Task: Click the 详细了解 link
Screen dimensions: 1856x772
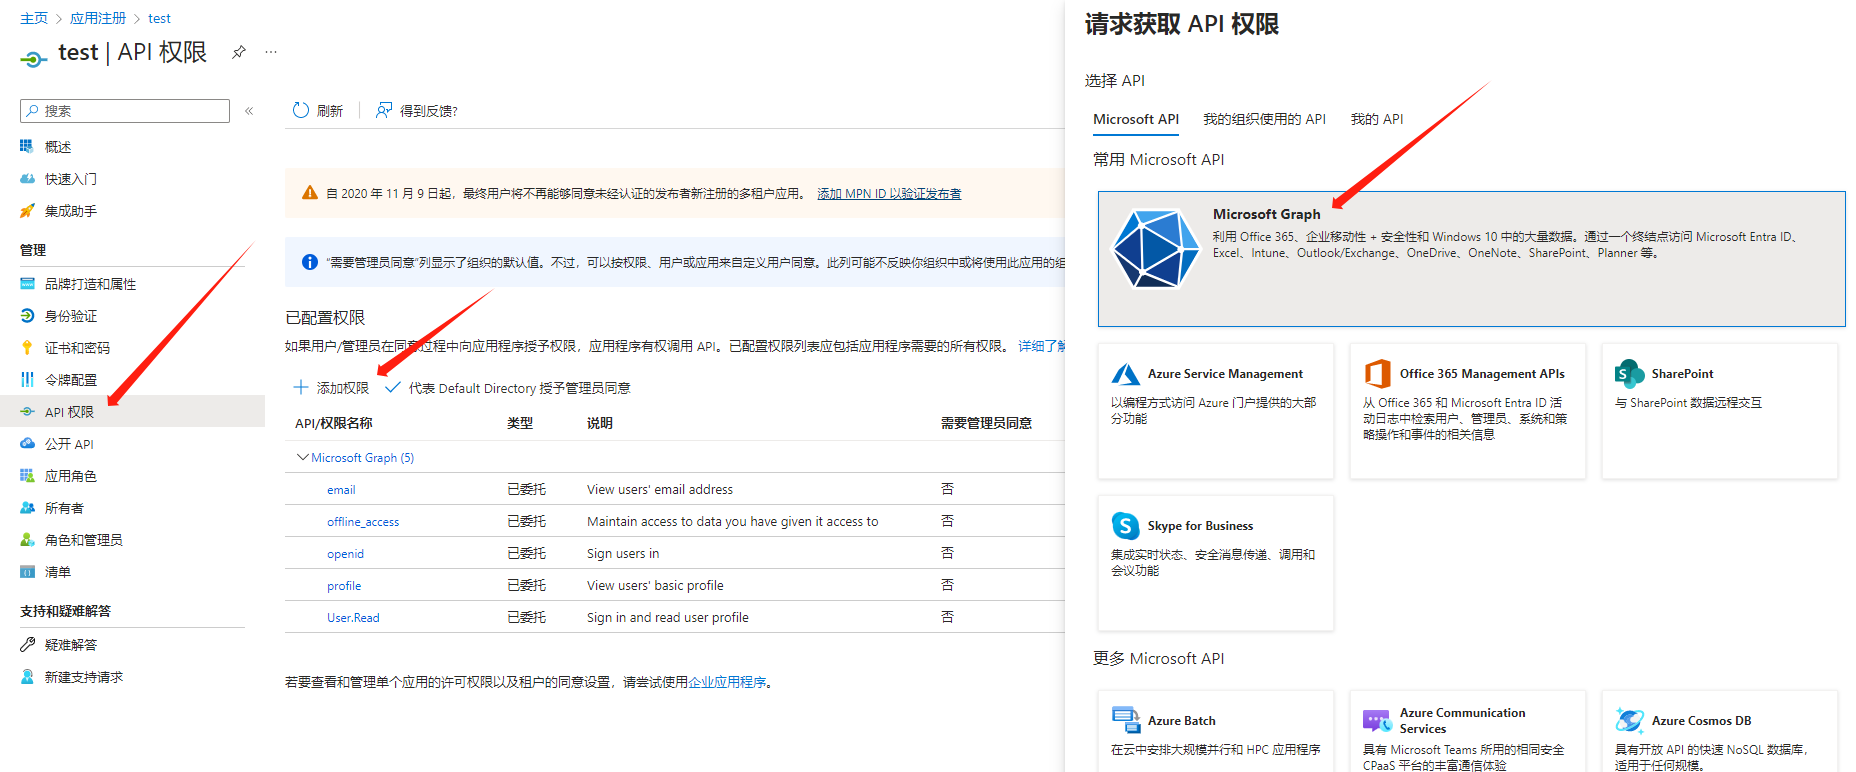Action: [1041, 346]
